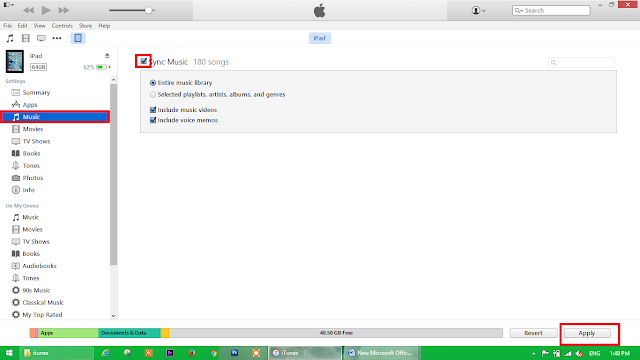This screenshot has height=360, width=640.
Task: Open Firefox from the taskbar
Action: point(191,353)
